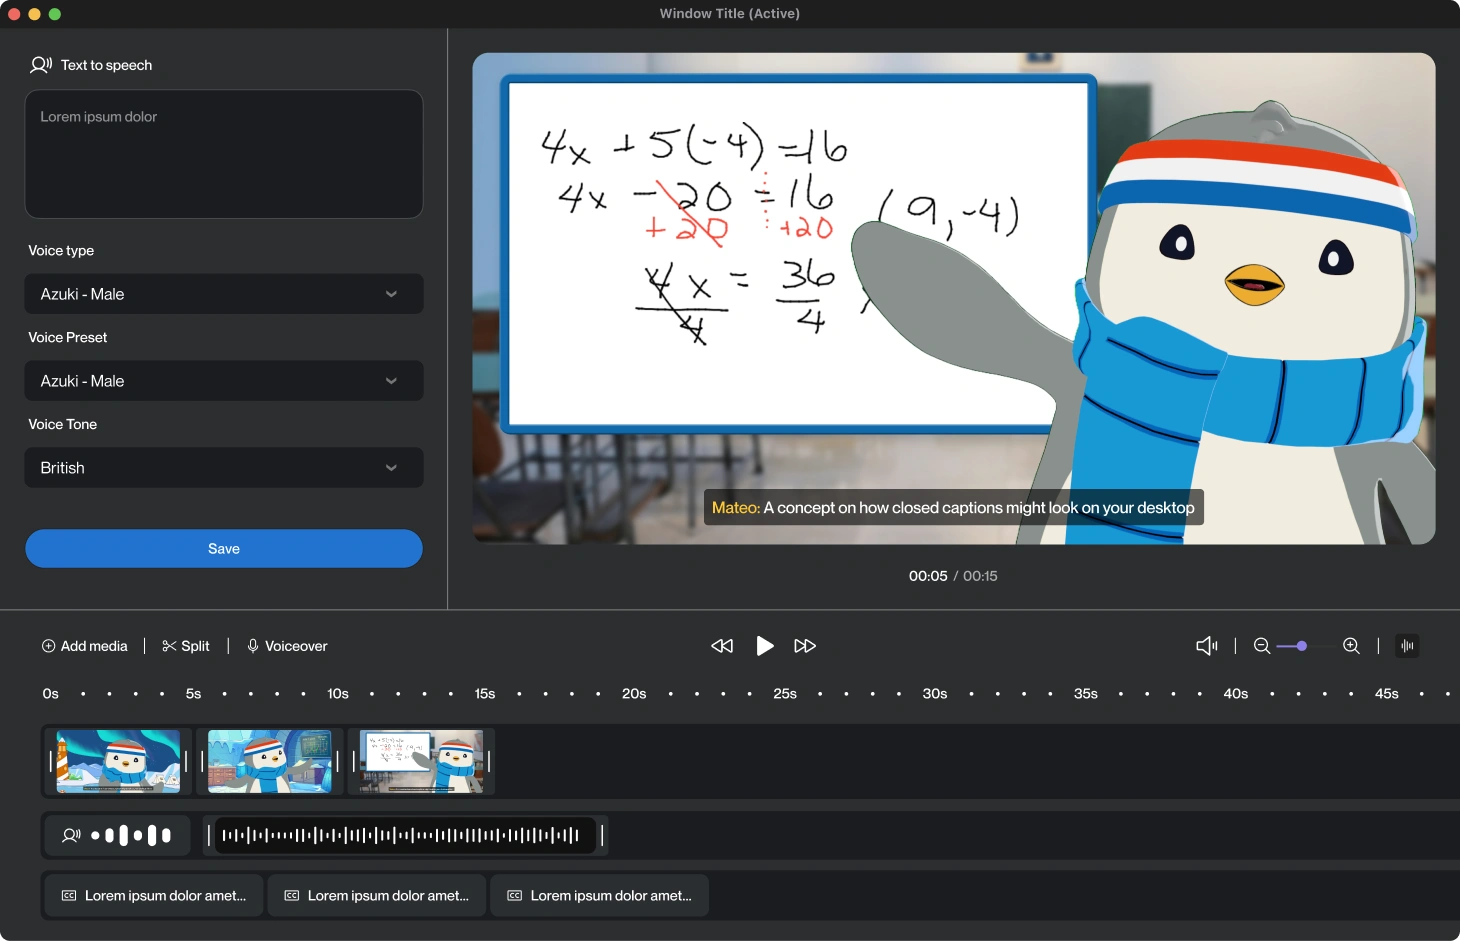
Task: Click the CC icon on second caption clip
Action: [292, 896]
